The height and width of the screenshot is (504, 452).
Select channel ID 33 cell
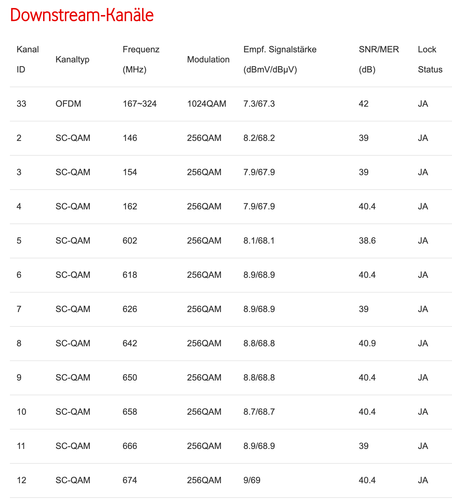[21, 104]
